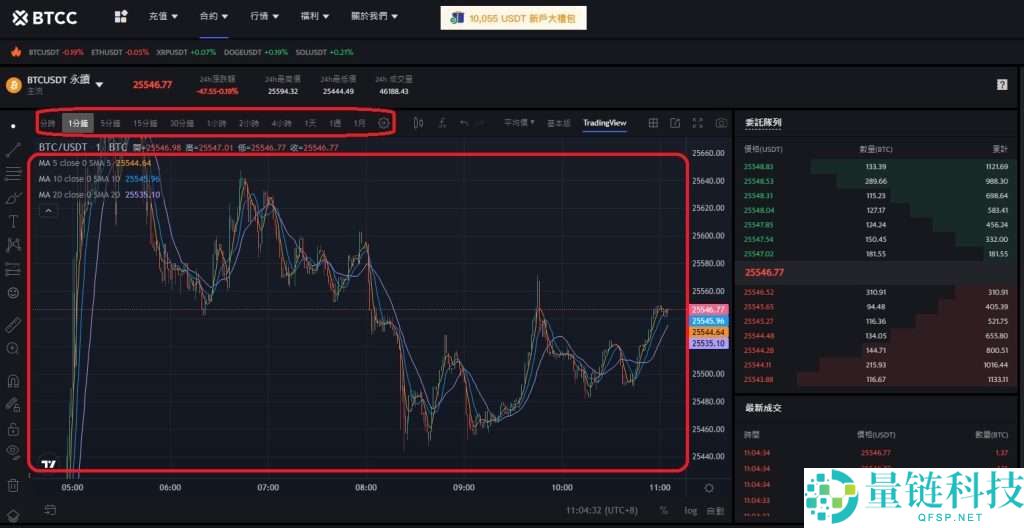This screenshot has height=528, width=1024.
Task: Activate the zoom in tool
Action: point(13,348)
